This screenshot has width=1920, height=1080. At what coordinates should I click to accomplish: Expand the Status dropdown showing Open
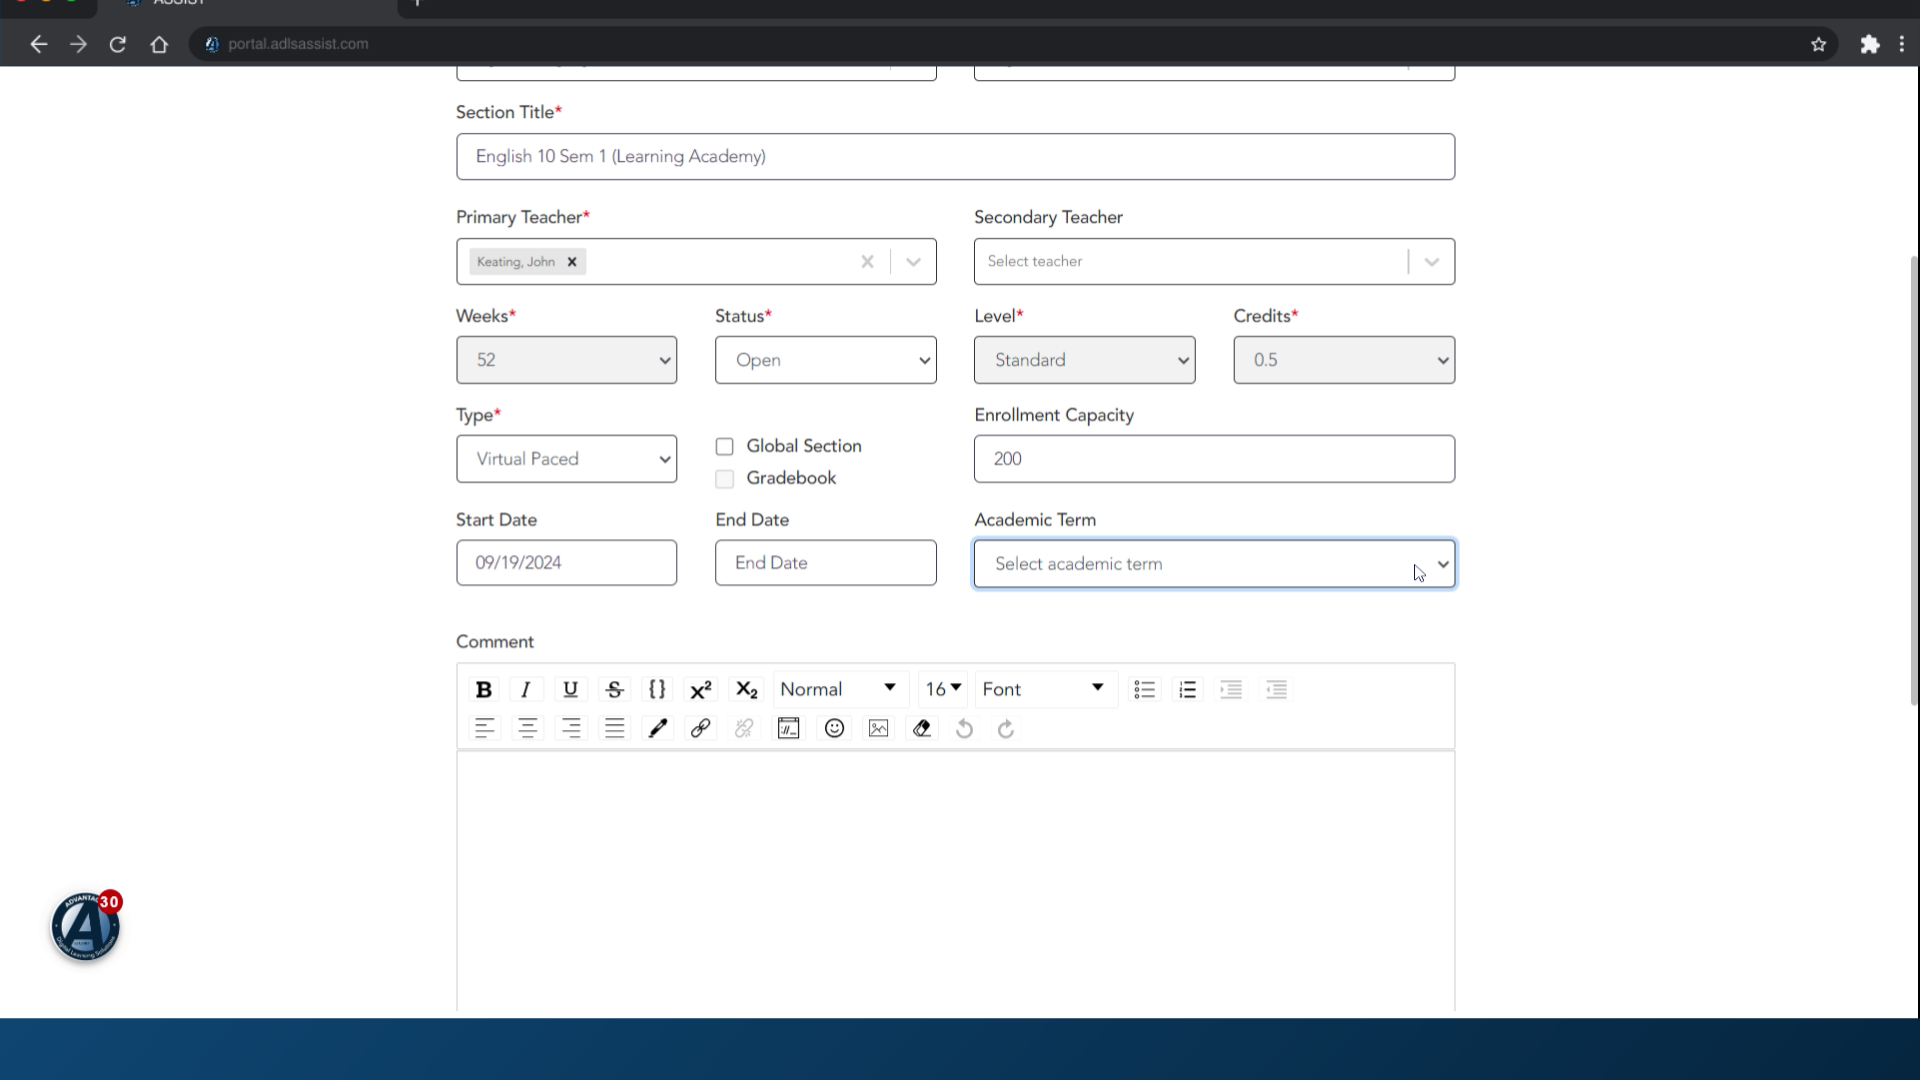(x=825, y=360)
